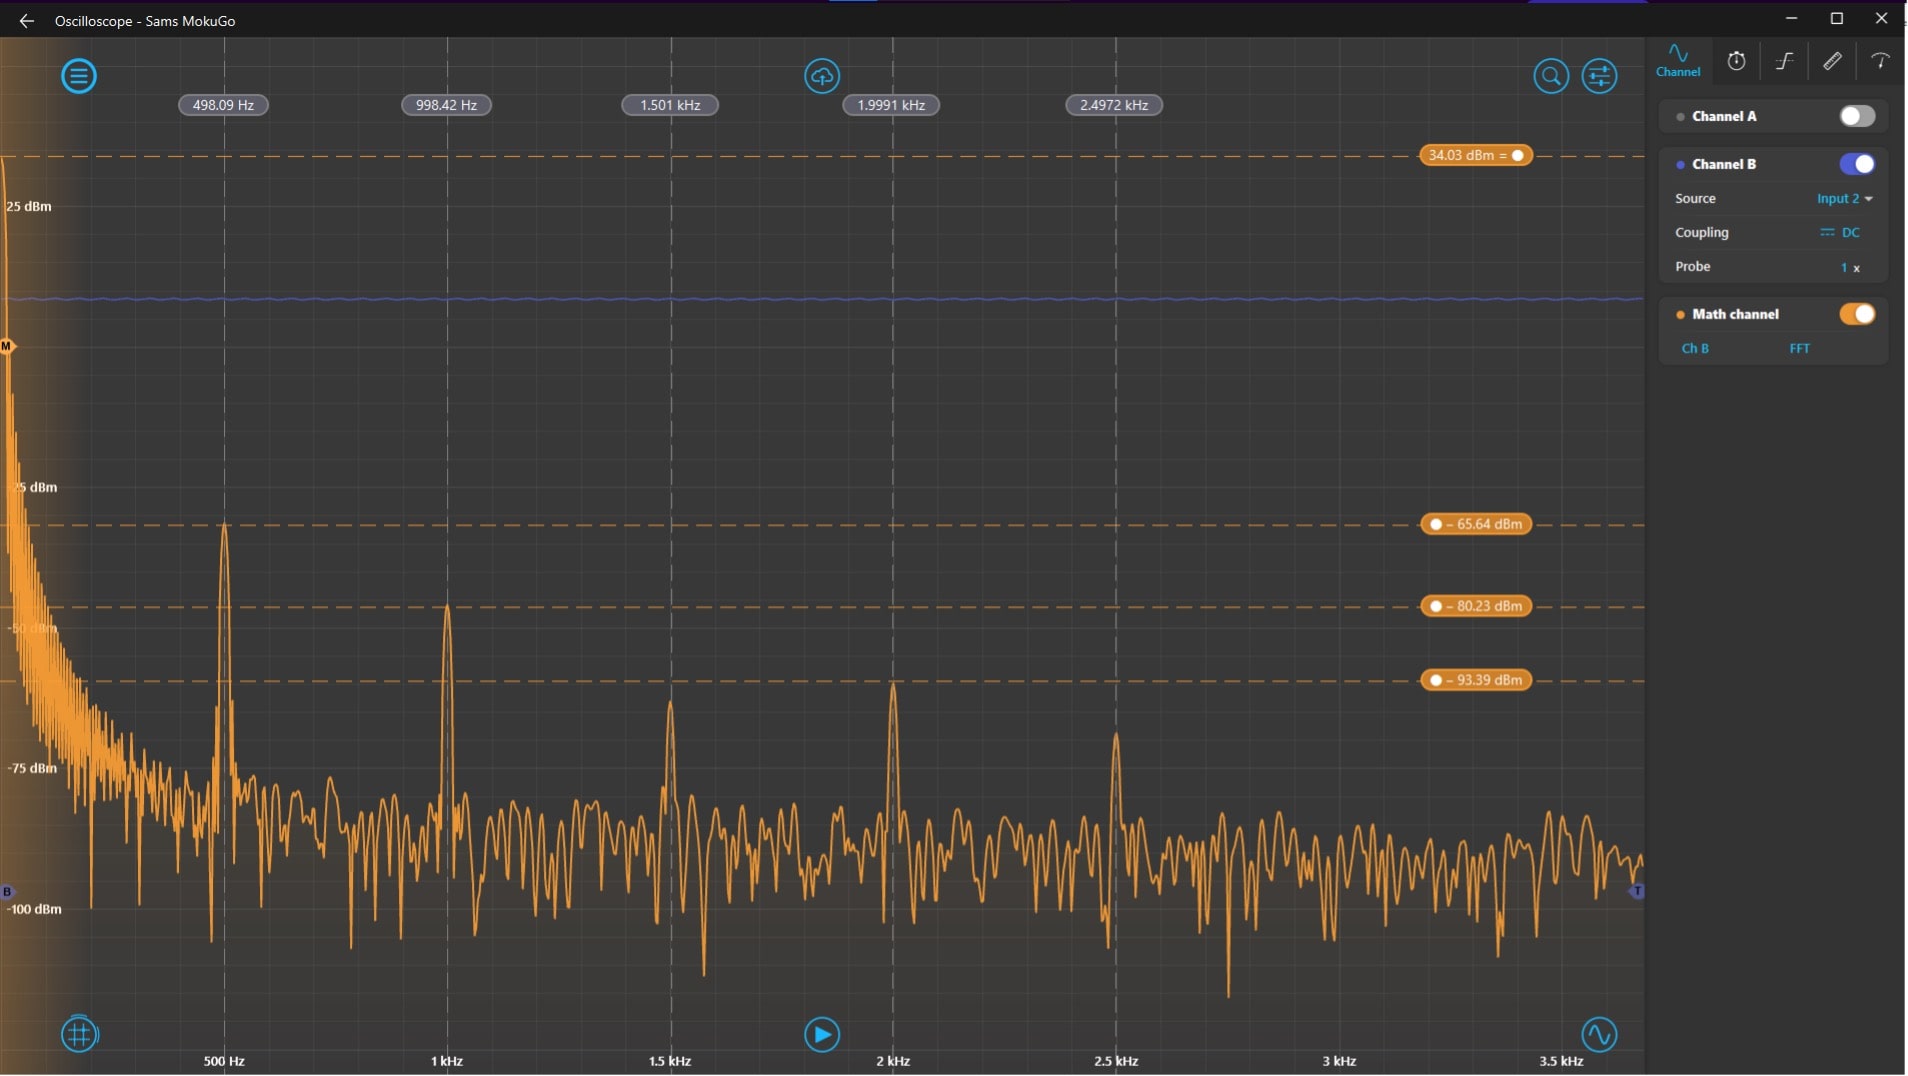Turn off the Math channel toggle
Screen dimensions: 1908x1076
click(1856, 315)
